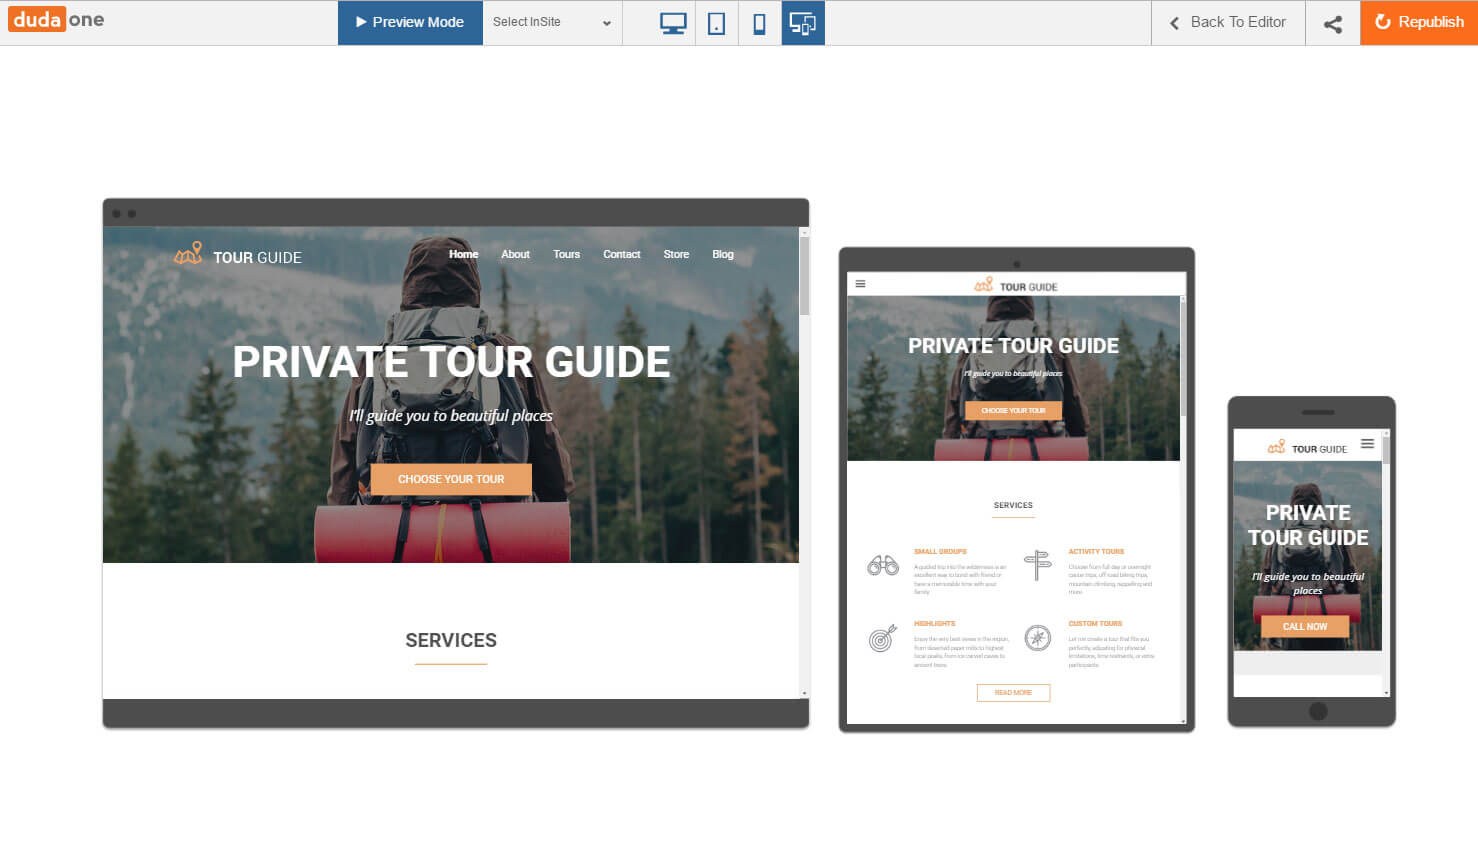Viewport: 1478px width, 860px height.
Task: Click binoculars Small Groups icon in tablet preview
Action: pyautogui.click(x=883, y=565)
